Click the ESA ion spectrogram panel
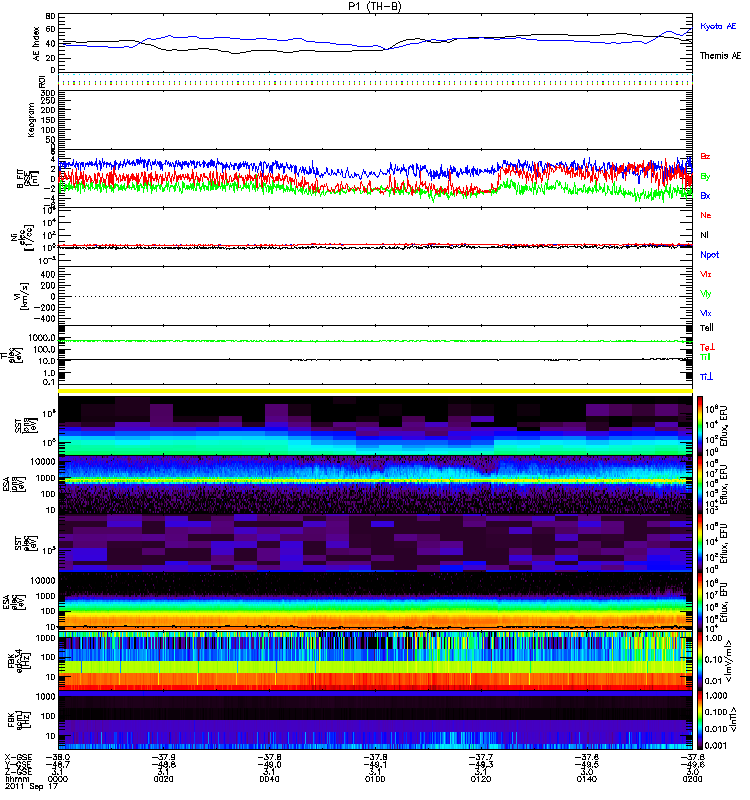750x800 pixels. 376,485
